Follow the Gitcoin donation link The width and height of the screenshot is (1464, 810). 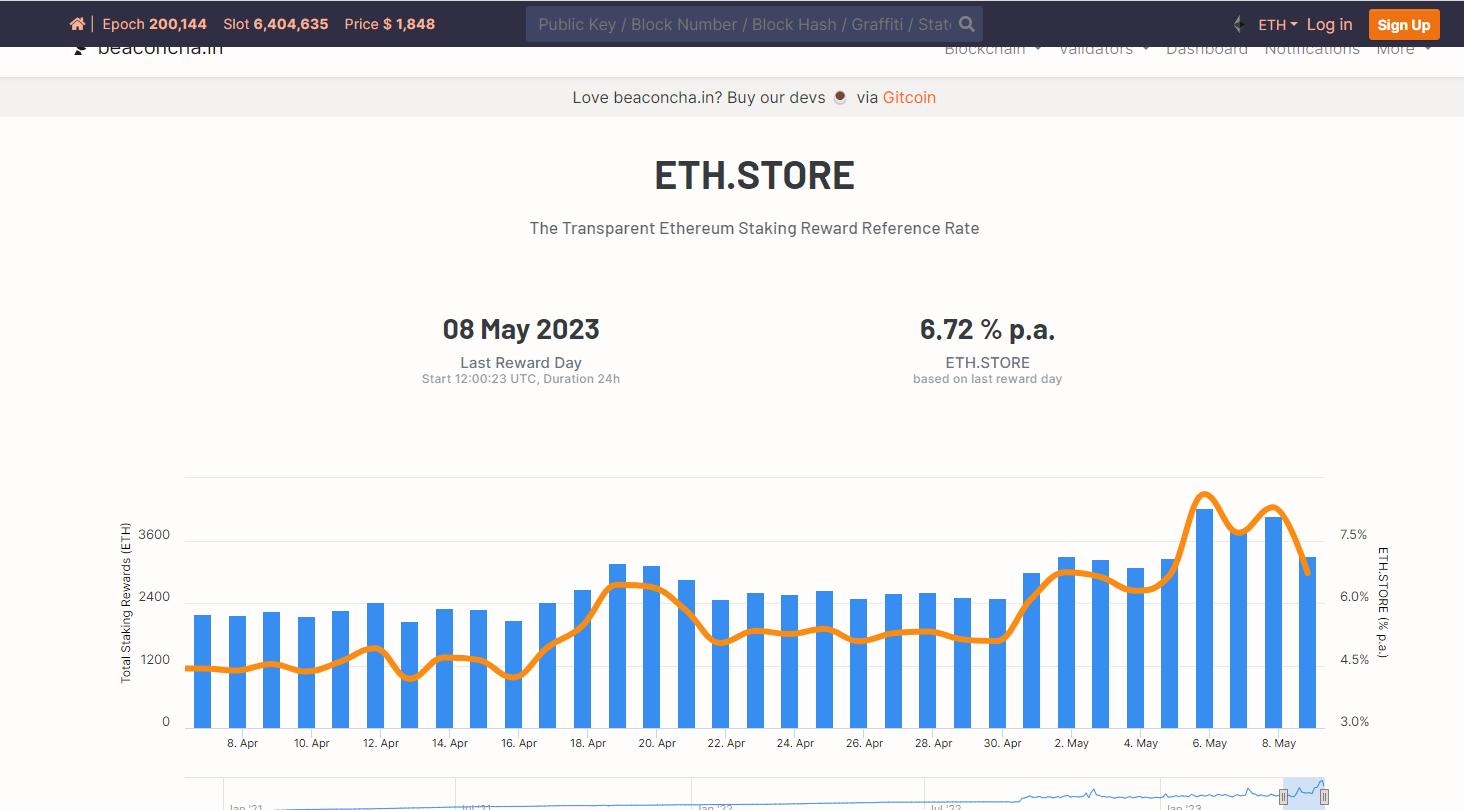(x=909, y=97)
